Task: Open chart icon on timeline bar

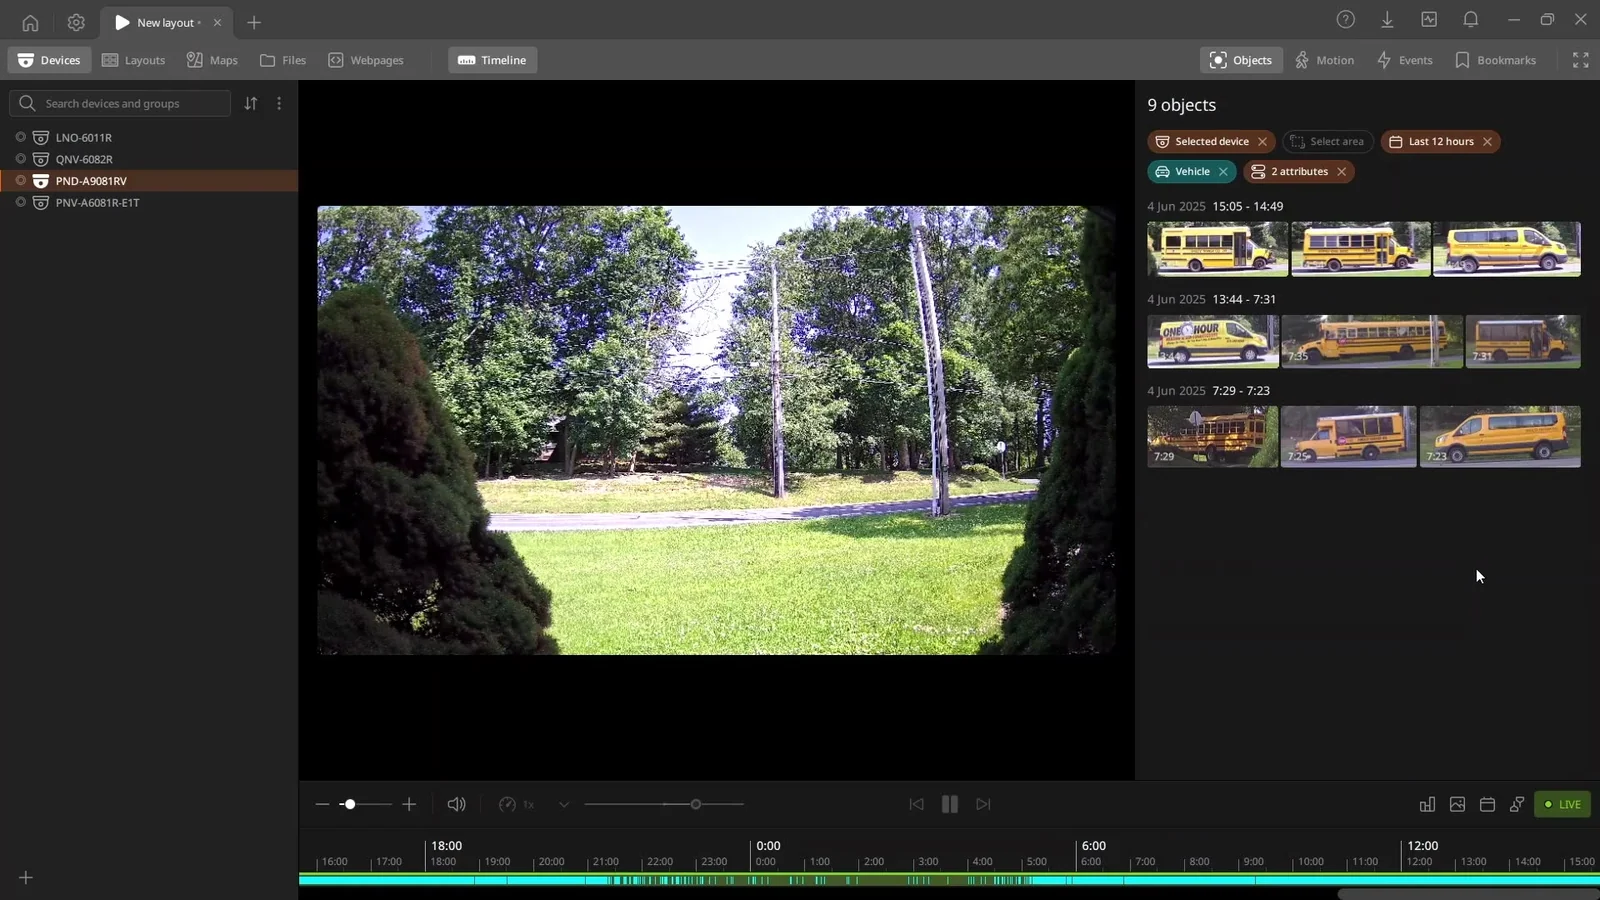Action: pyautogui.click(x=1427, y=804)
